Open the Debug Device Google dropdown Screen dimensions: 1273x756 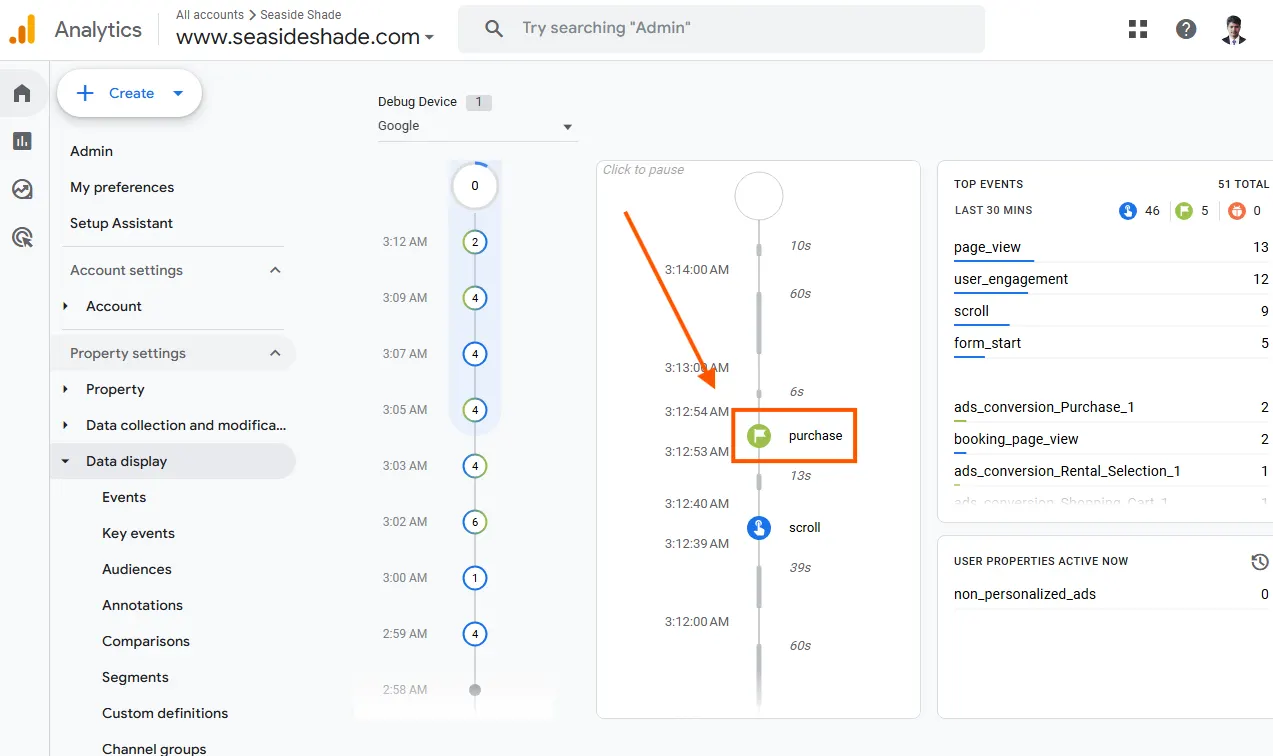[476, 127]
